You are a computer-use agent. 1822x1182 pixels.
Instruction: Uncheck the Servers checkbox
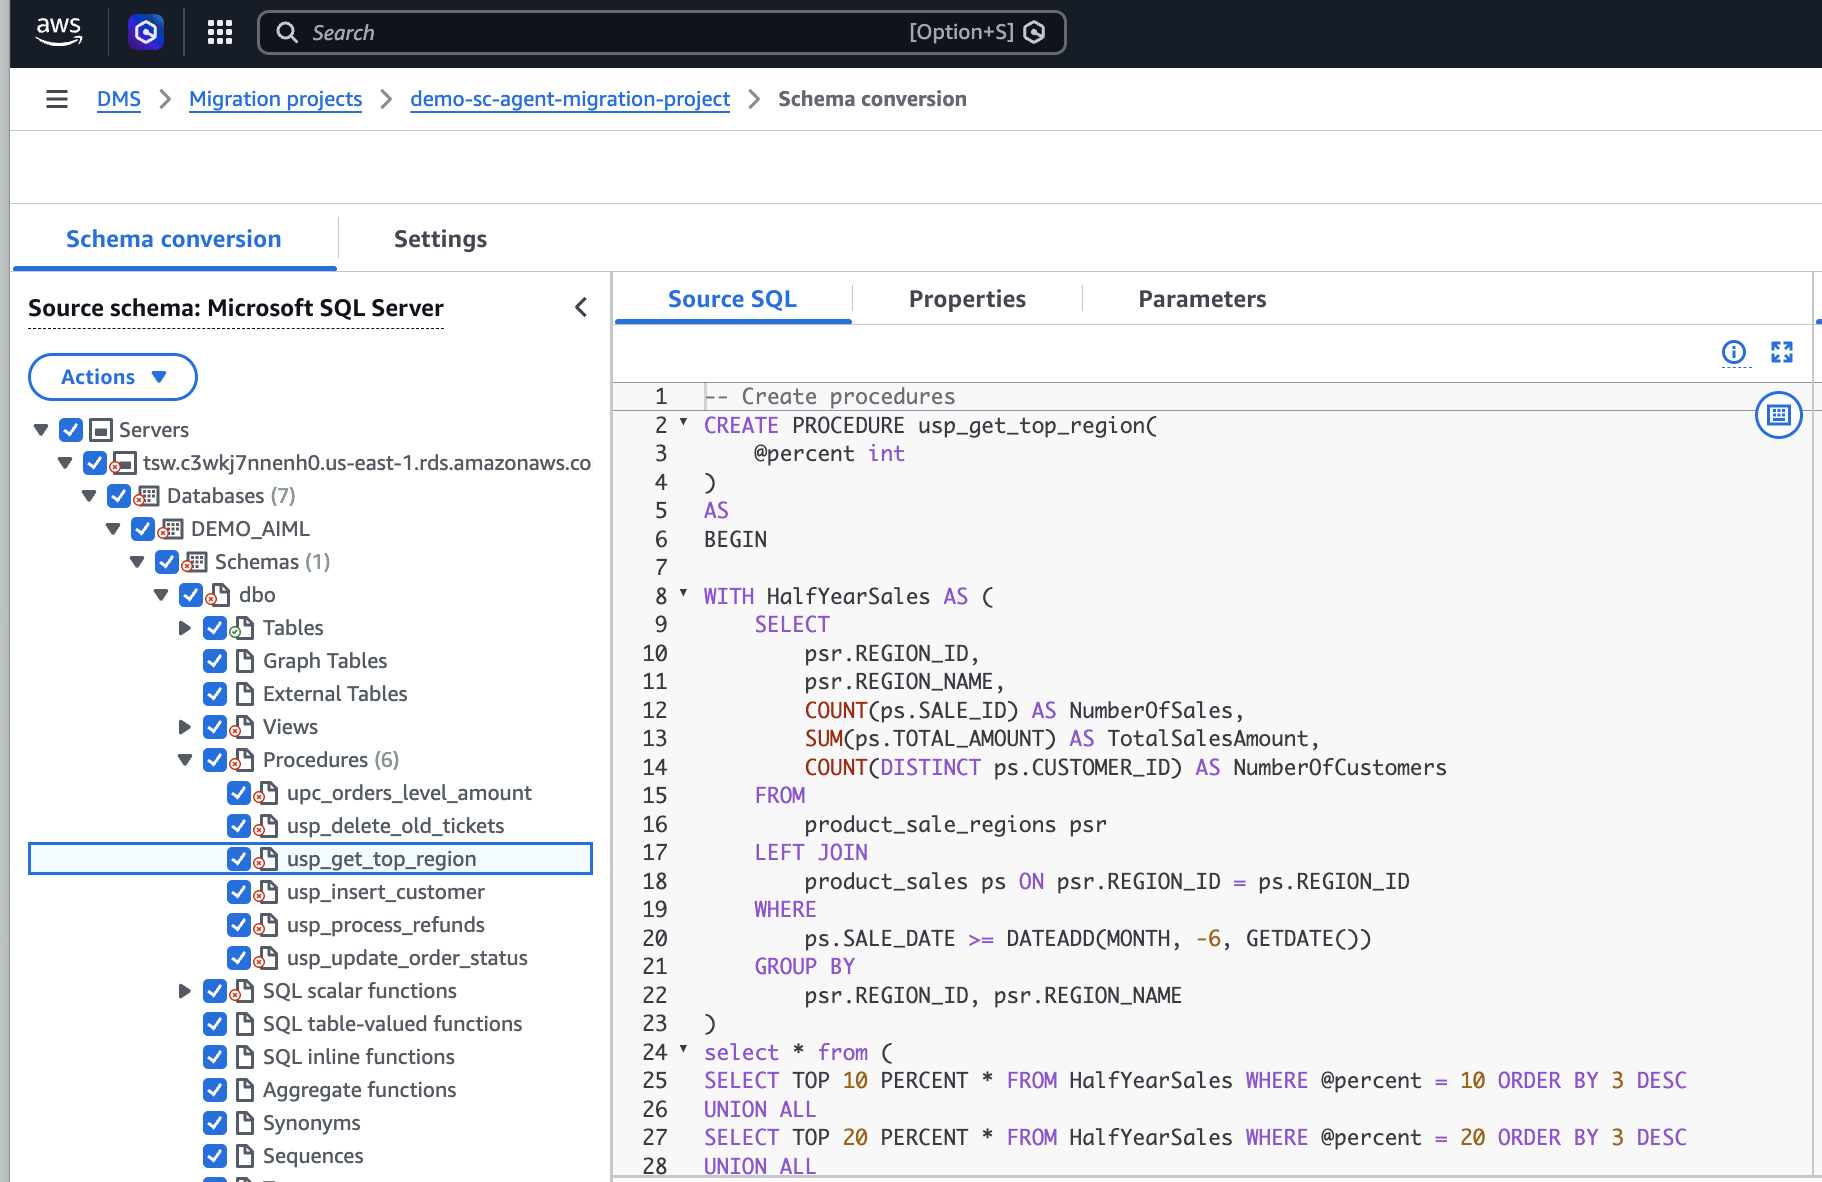(71, 430)
